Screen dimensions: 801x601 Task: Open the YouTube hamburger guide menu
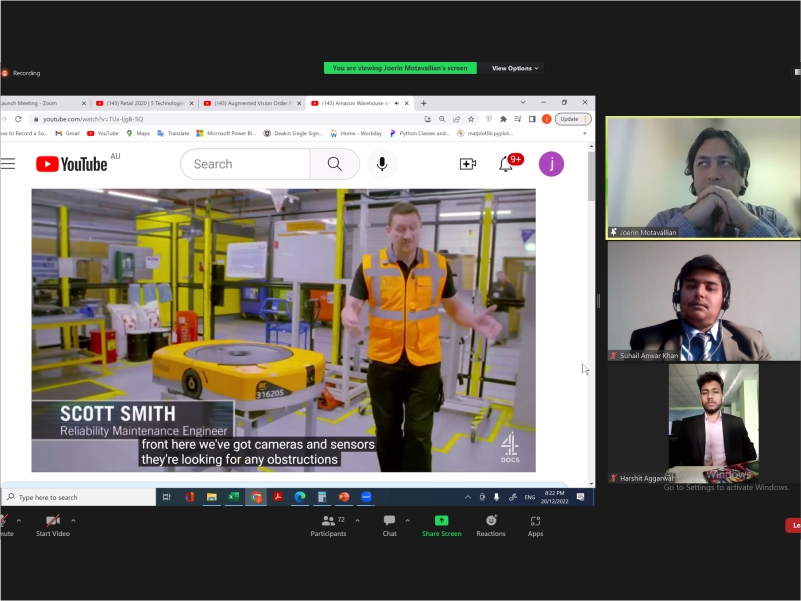8,164
